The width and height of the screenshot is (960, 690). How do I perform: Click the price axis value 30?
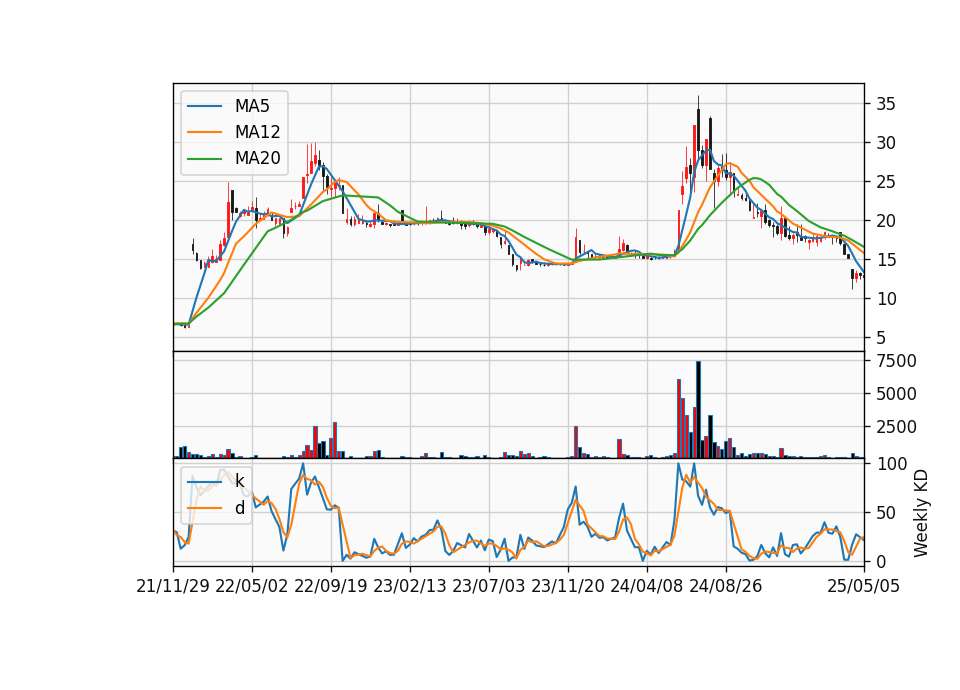tap(886, 143)
